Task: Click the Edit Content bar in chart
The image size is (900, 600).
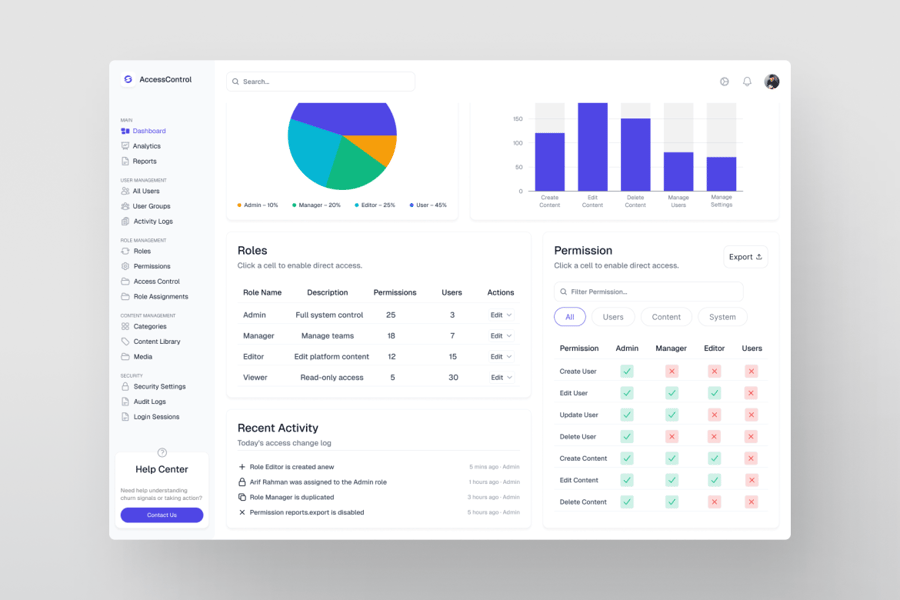Action: pos(592,147)
